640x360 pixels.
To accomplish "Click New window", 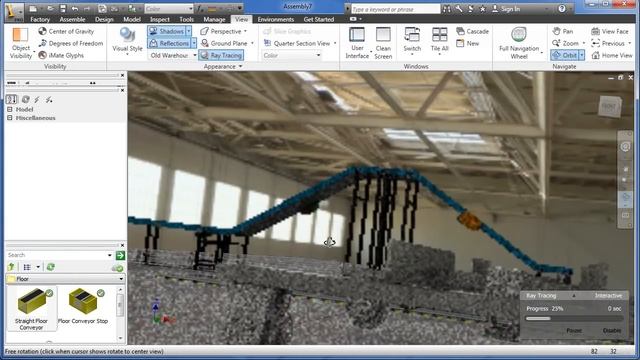I will point(468,43).
